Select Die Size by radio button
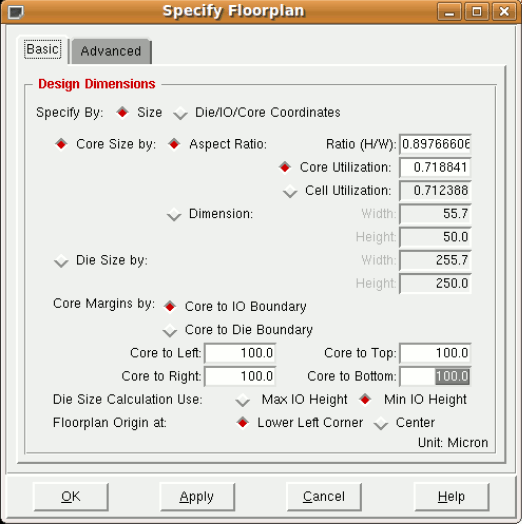The height and width of the screenshot is (524, 522). click(61, 261)
